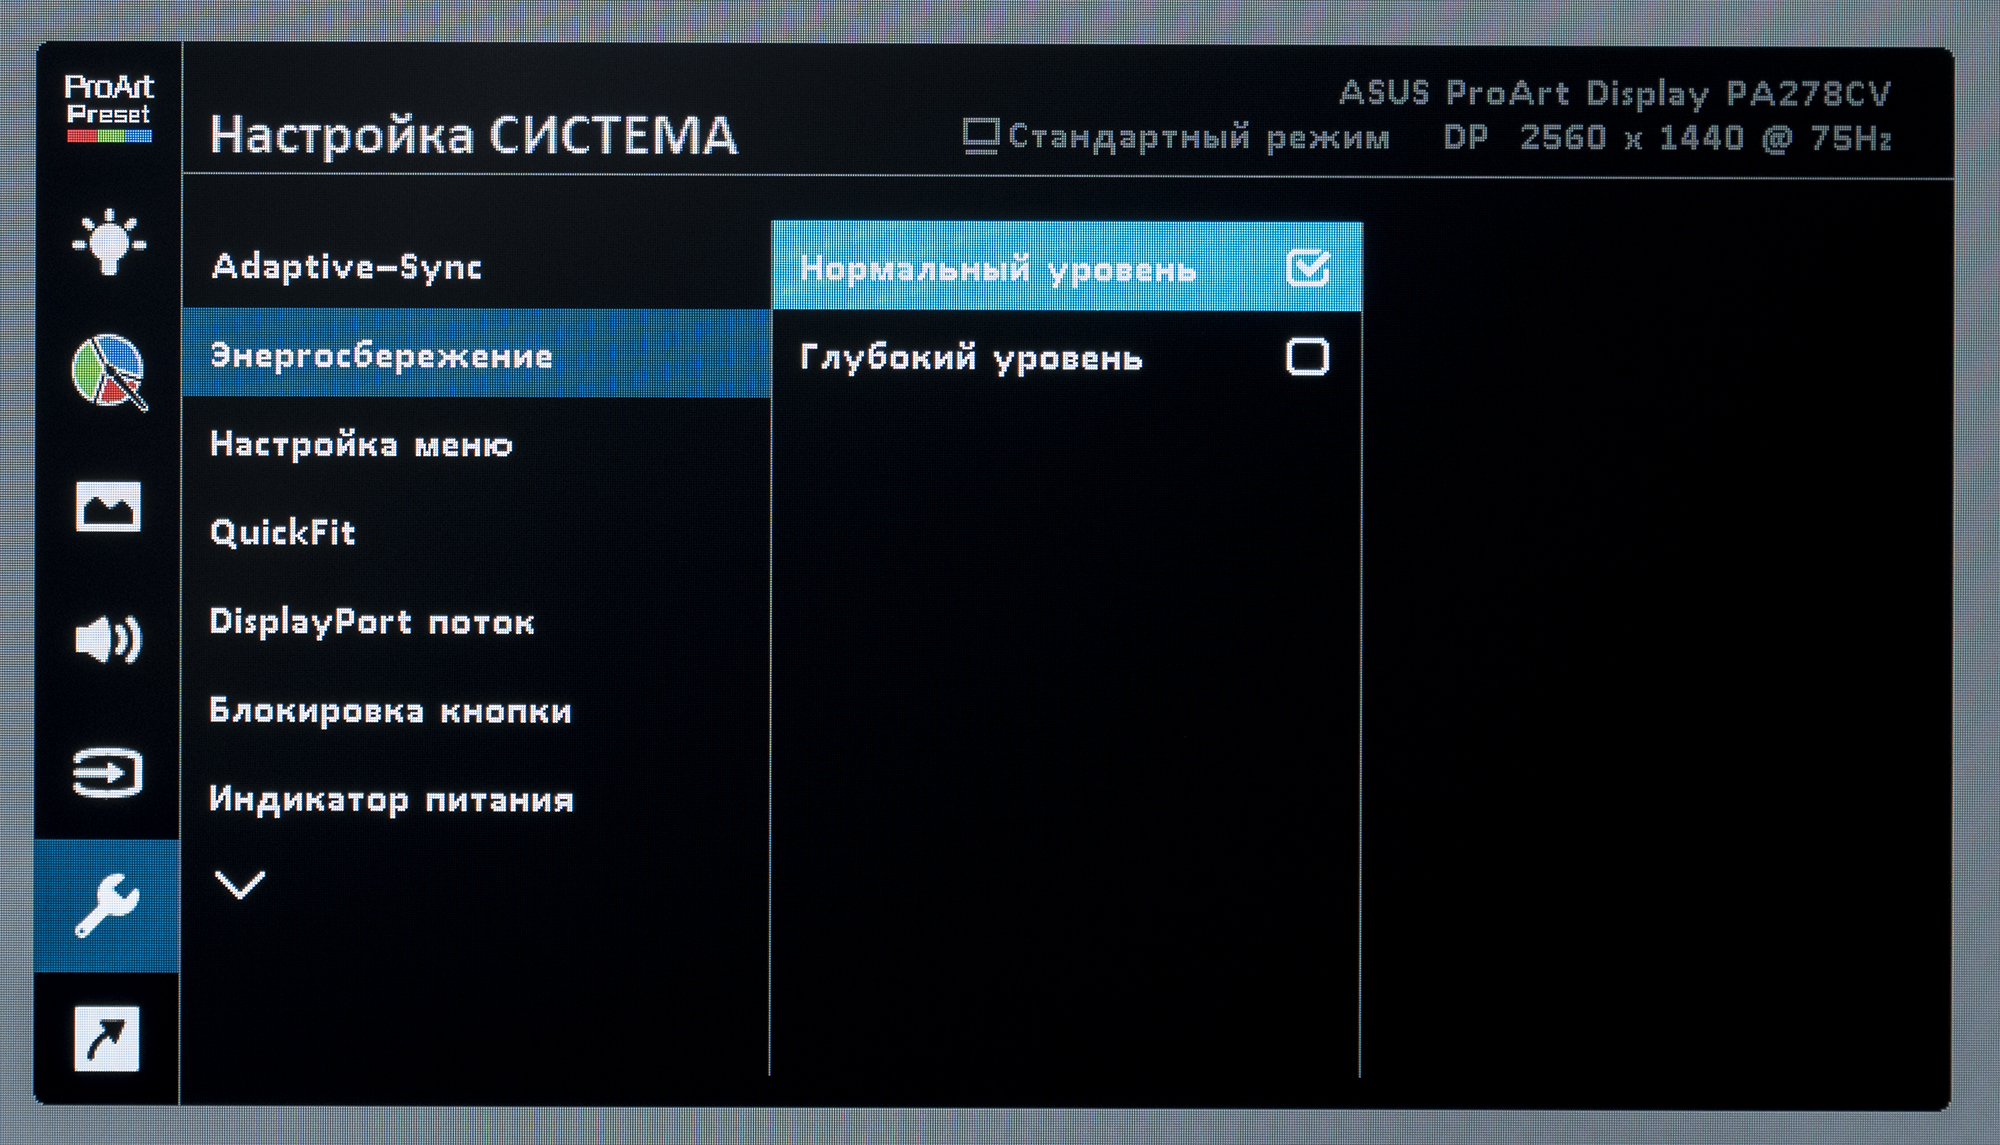
Task: Select the DisplayPort поток entry
Action: pyautogui.click(x=371, y=622)
